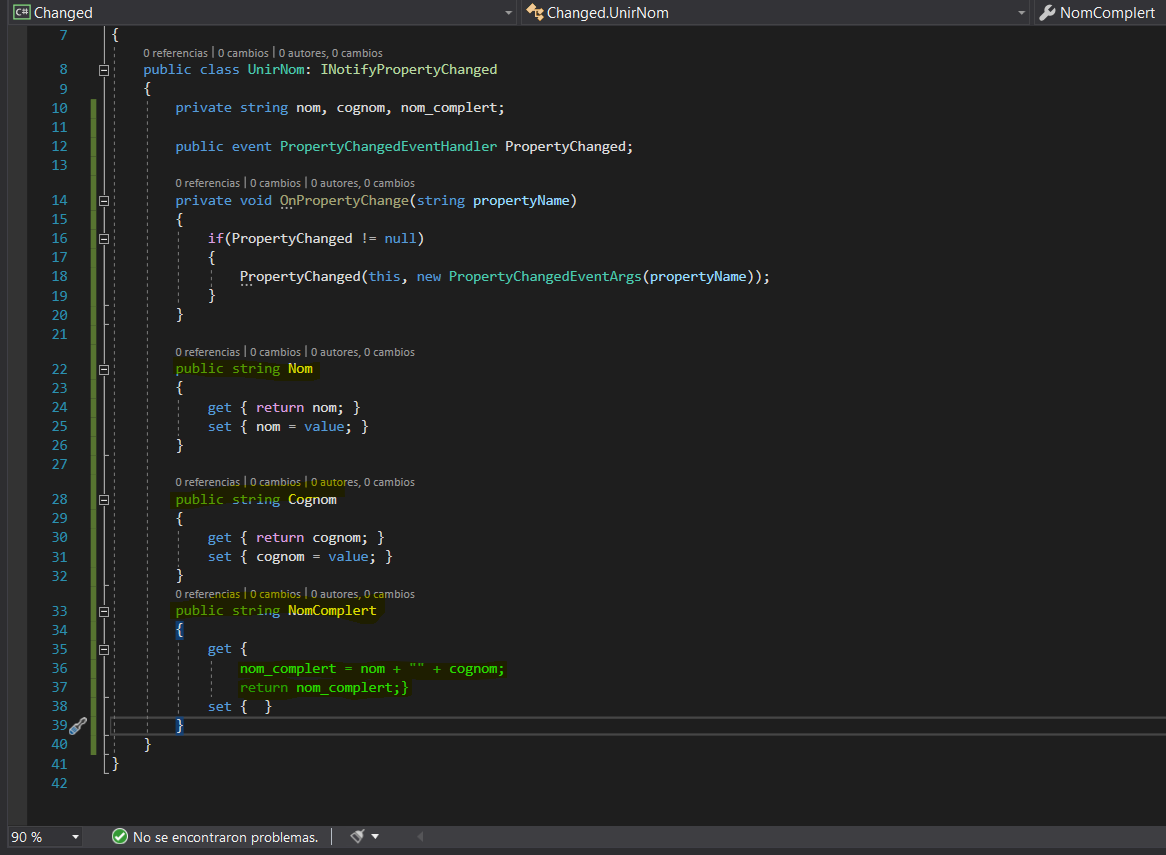Image resolution: width=1166 pixels, height=855 pixels.
Task: Open the code cleanup profile dropdown arrow
Action: pos(375,837)
